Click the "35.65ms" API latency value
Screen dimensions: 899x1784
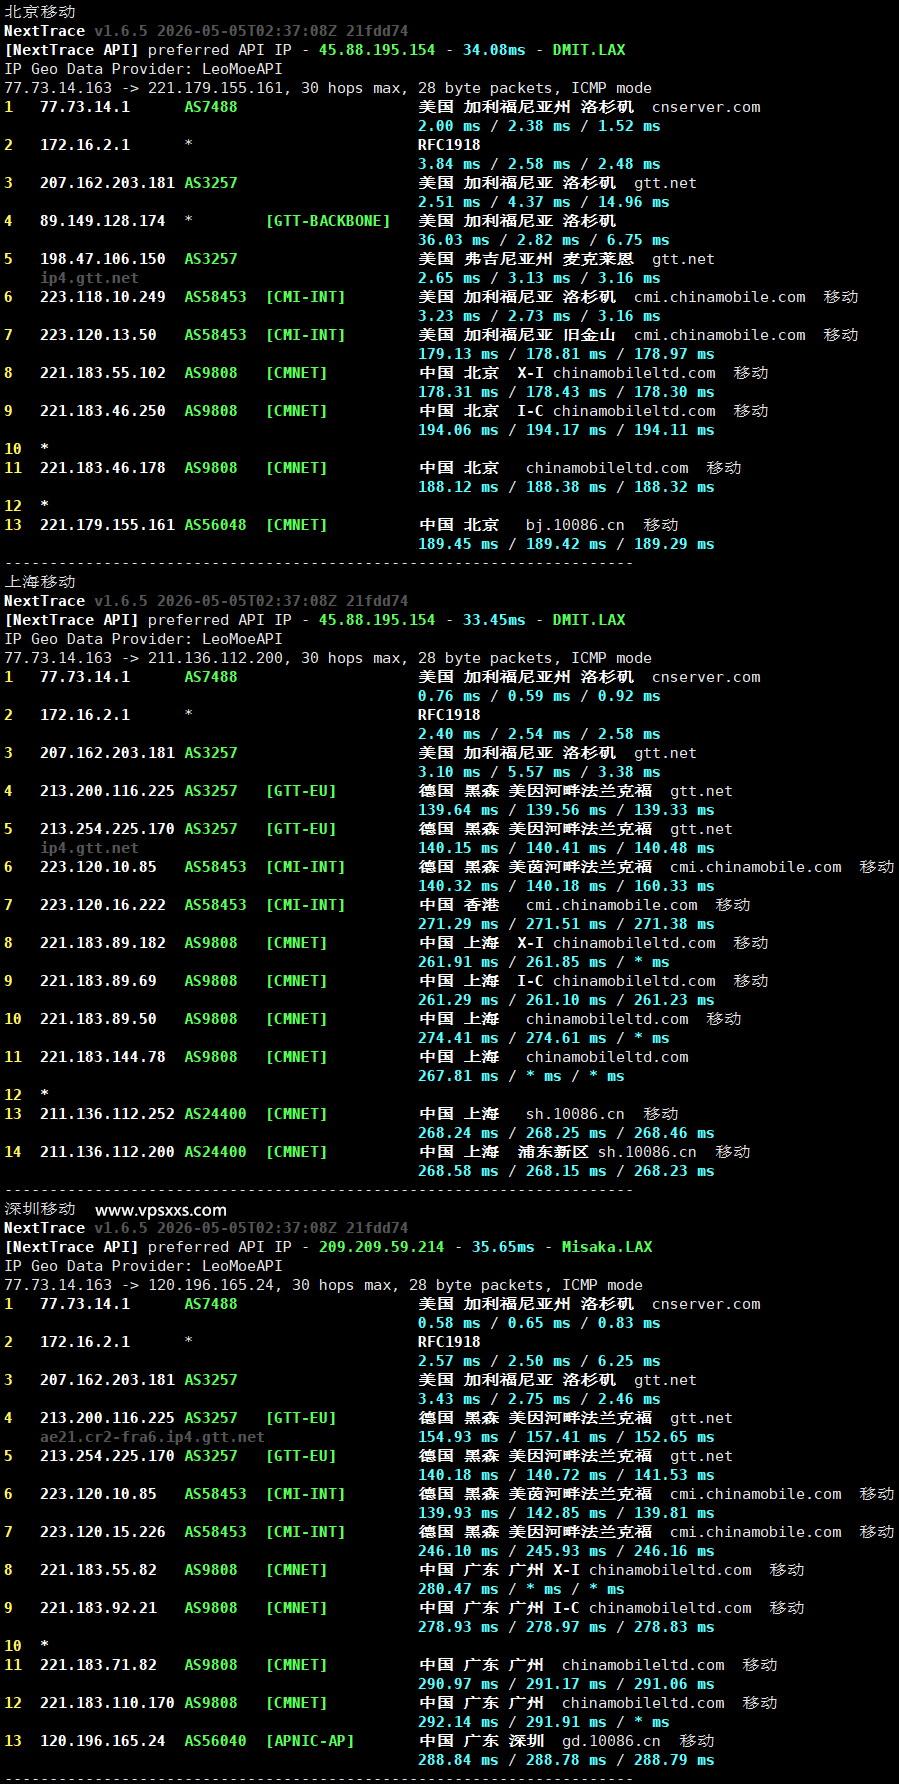click(x=503, y=1246)
